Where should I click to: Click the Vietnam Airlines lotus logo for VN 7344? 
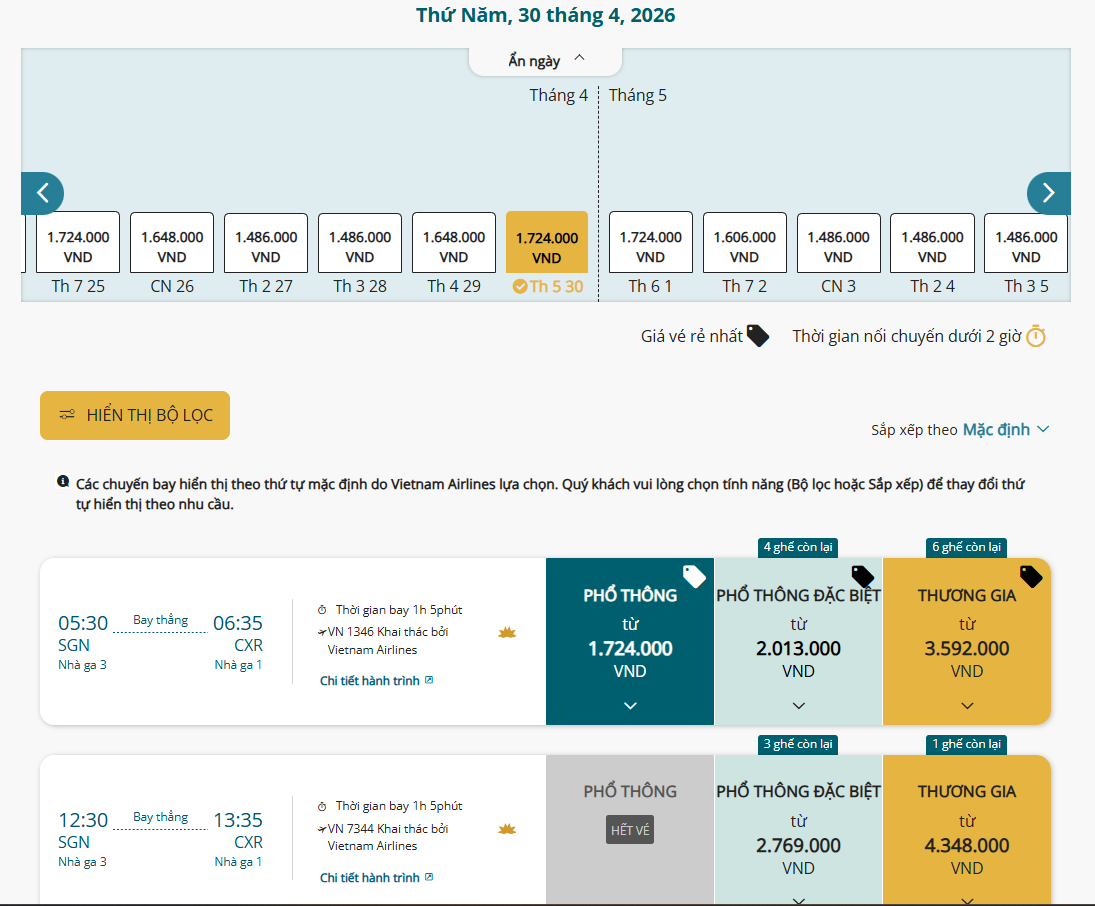coord(507,829)
